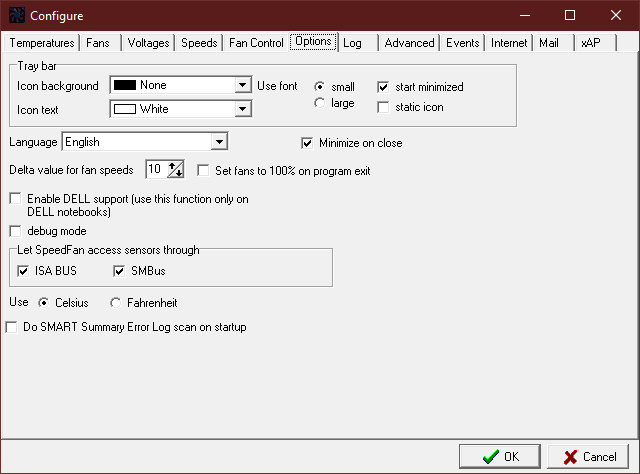
Task: Maximize the Configure window
Action: 570,16
